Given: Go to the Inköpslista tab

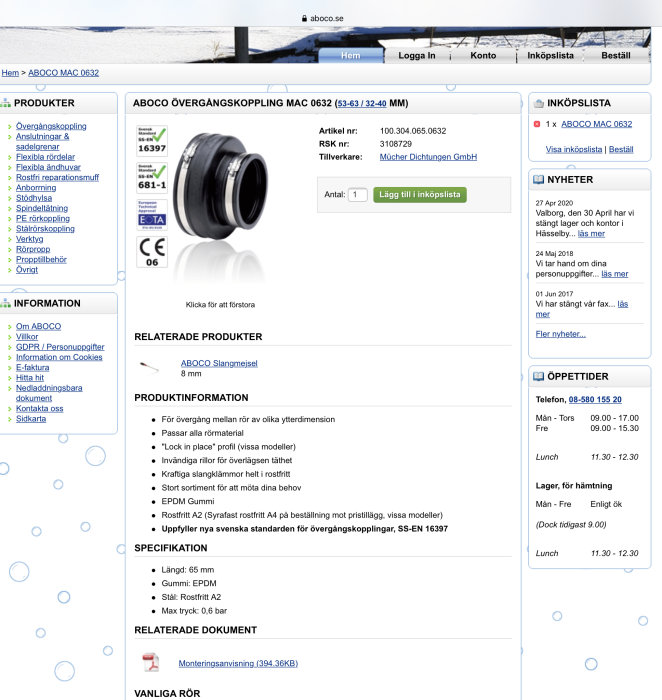Looking at the screenshot, I should (x=550, y=55).
